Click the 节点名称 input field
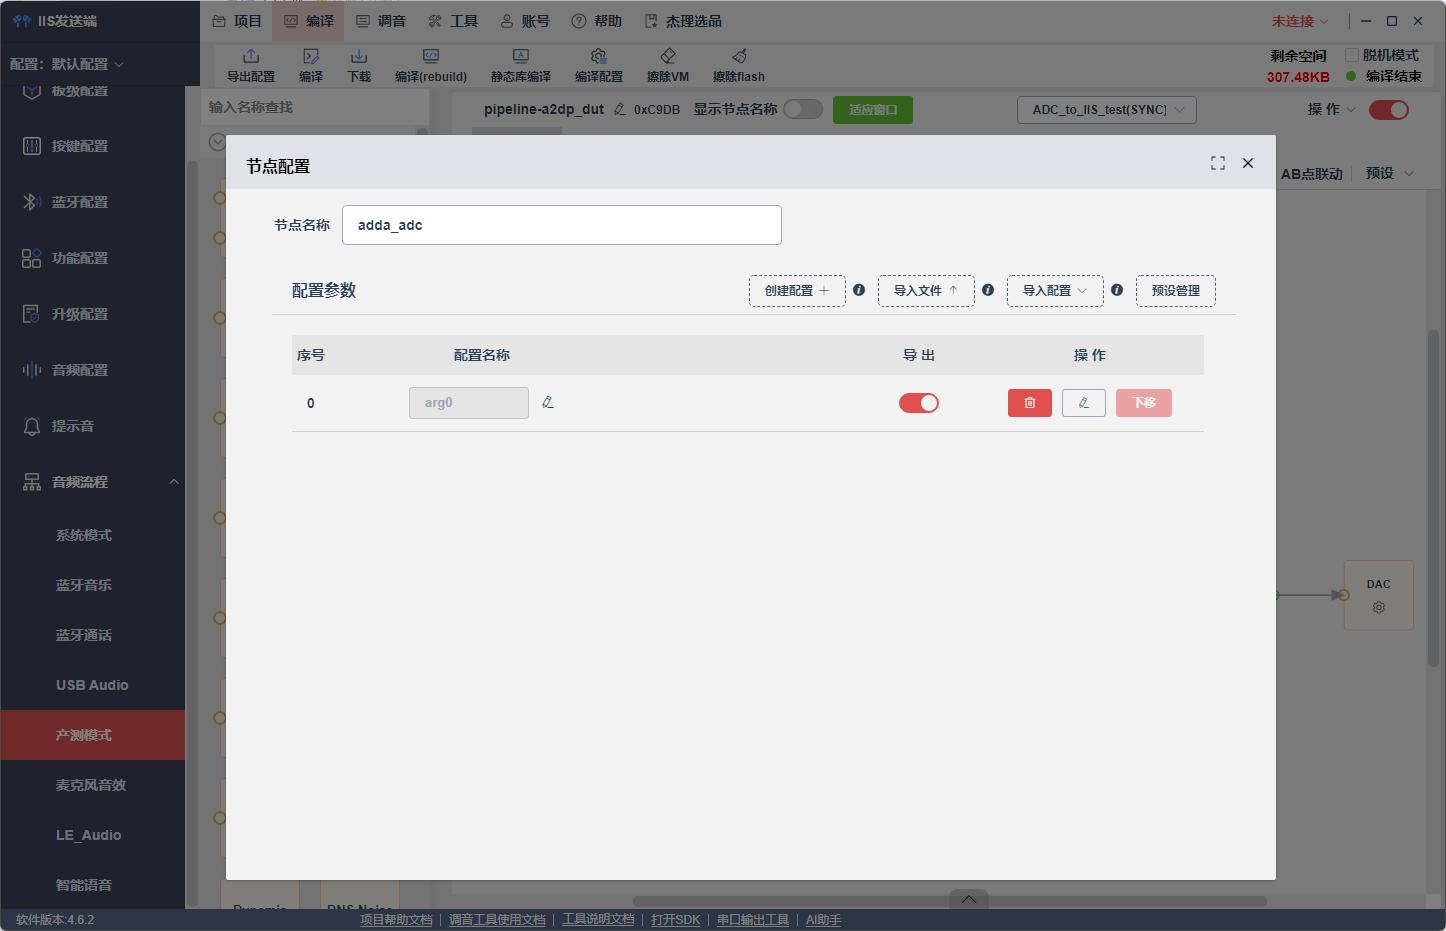 [562, 225]
